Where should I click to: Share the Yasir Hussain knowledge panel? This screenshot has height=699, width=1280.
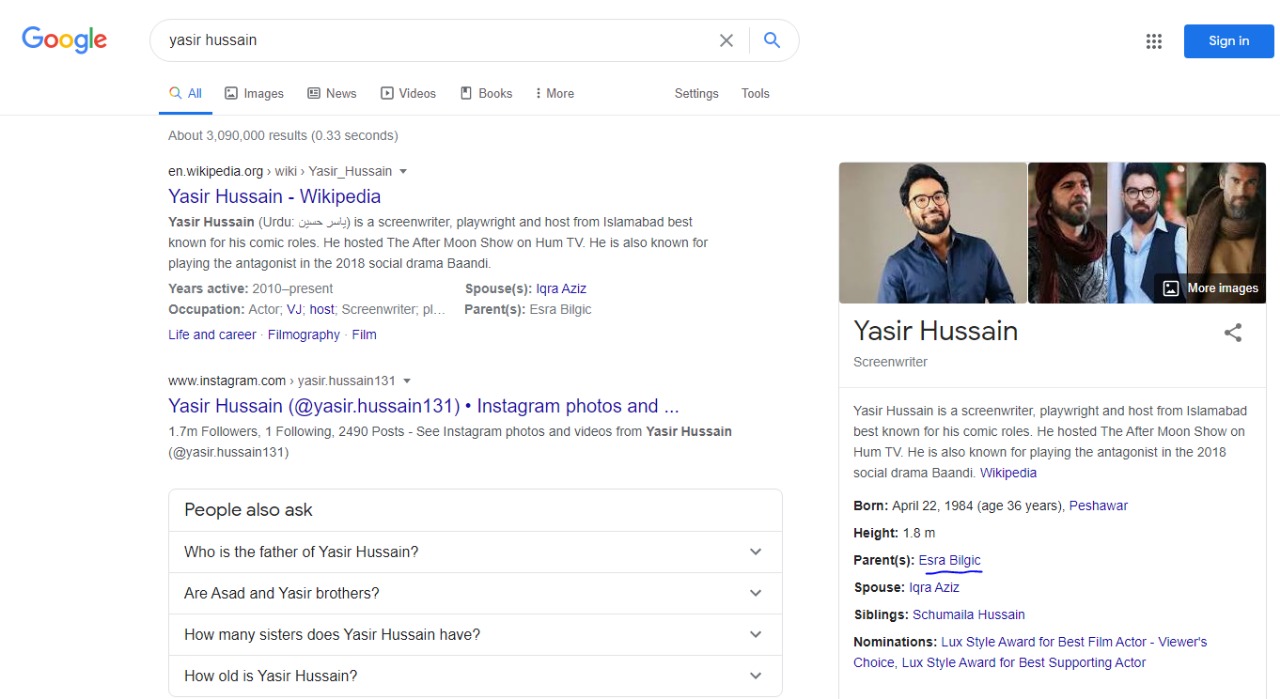pos(1233,333)
